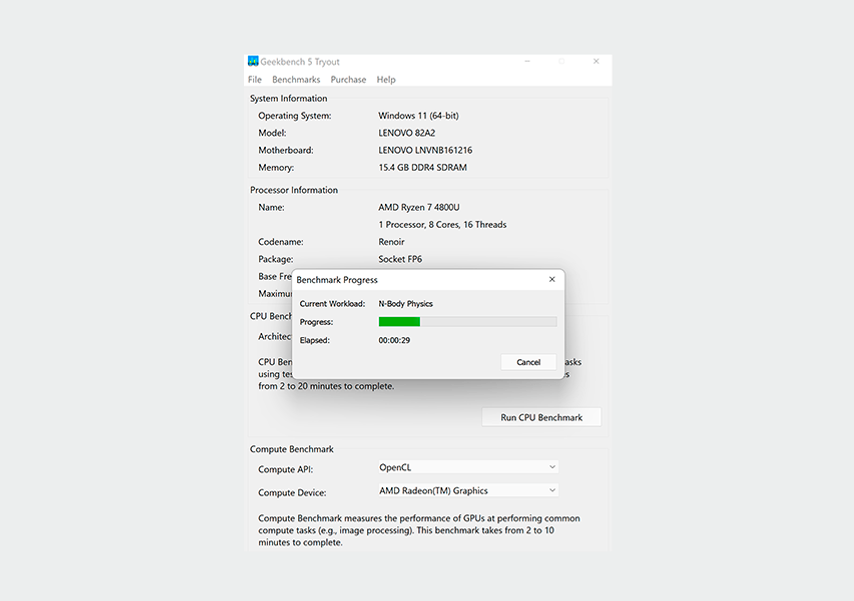Open the Help menu
Image resolution: width=854 pixels, height=601 pixels.
click(386, 80)
